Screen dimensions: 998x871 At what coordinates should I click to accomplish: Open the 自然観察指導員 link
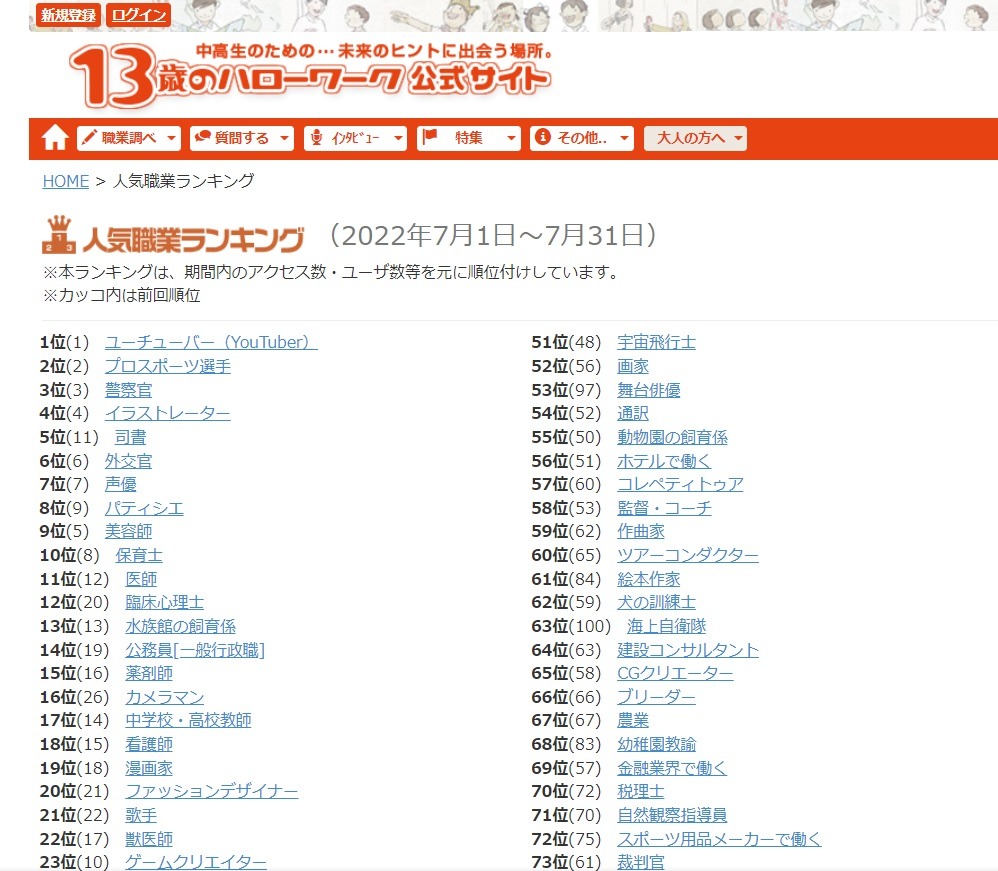coord(672,816)
